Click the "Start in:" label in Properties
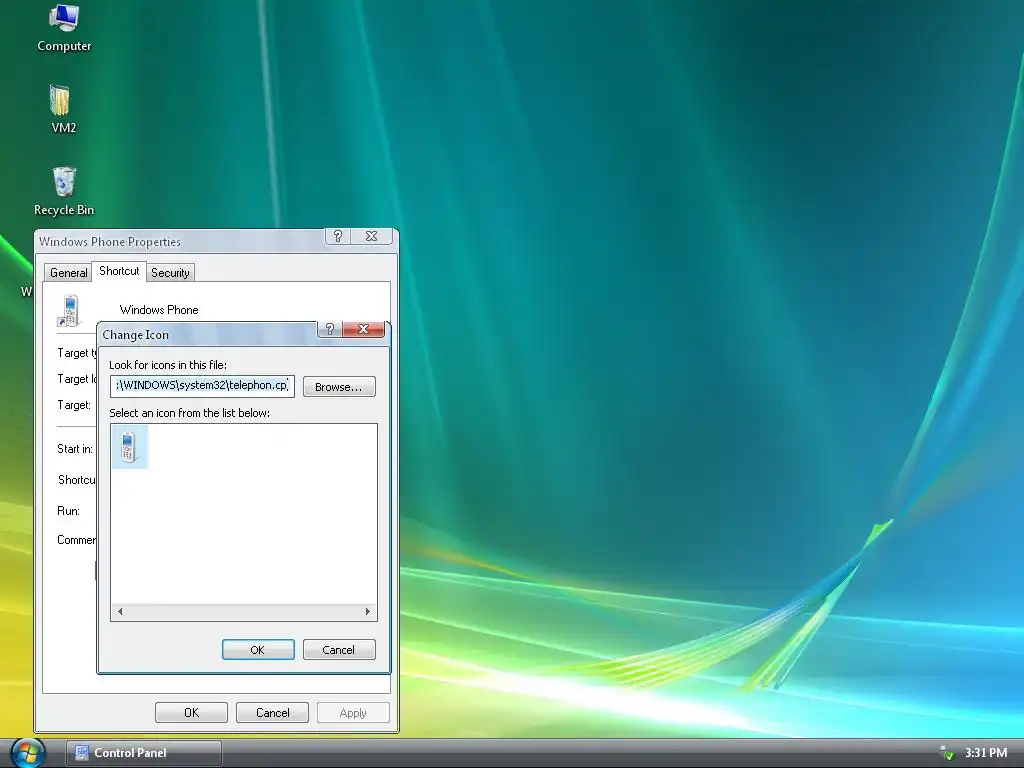Viewport: 1024px width, 768px height. [75, 449]
